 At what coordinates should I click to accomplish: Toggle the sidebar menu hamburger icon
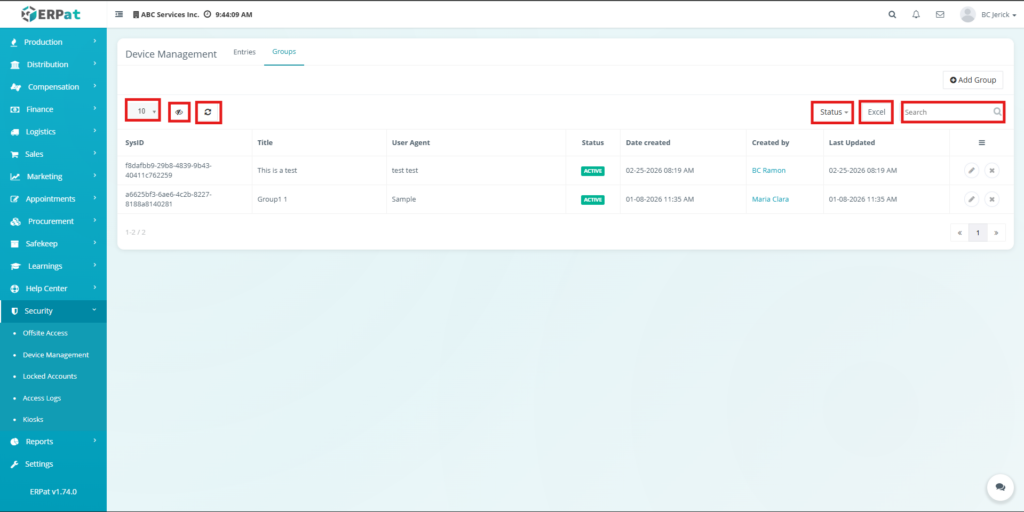point(120,15)
